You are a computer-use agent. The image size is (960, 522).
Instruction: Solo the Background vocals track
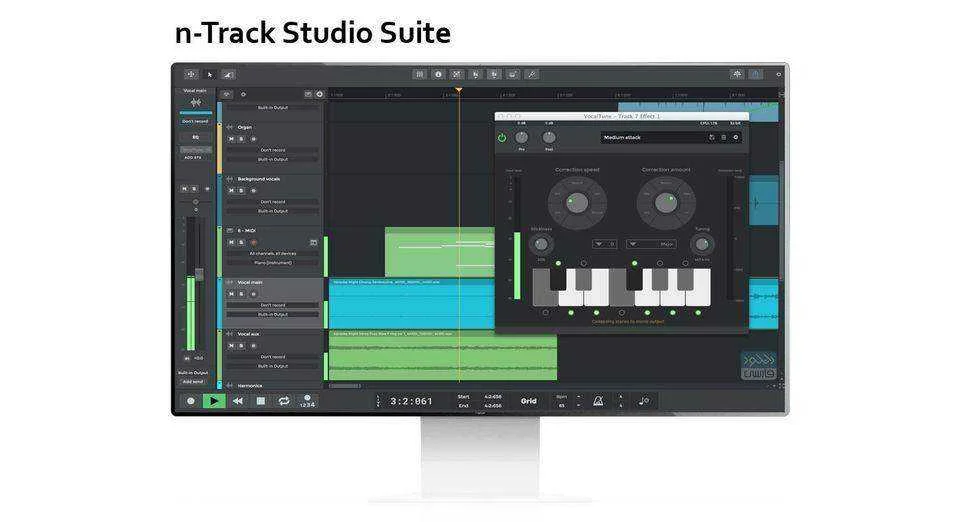point(241,191)
